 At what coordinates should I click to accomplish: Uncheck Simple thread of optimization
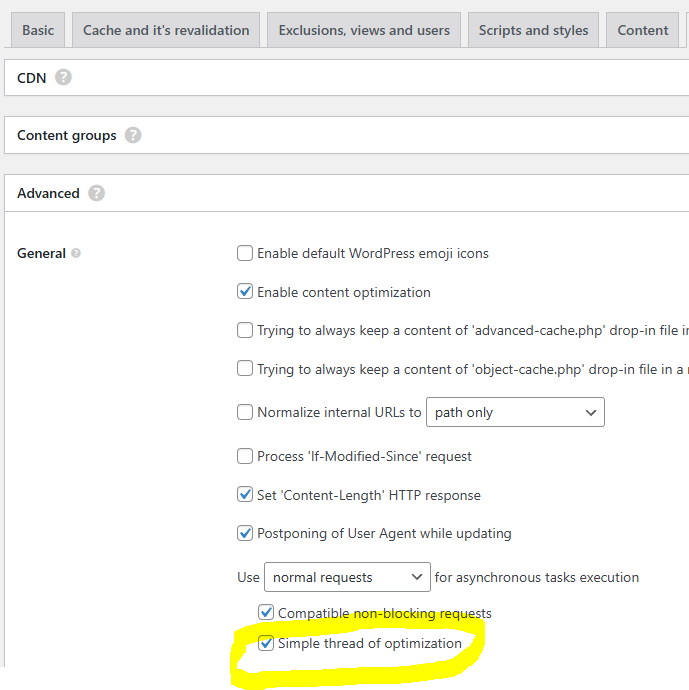click(266, 643)
